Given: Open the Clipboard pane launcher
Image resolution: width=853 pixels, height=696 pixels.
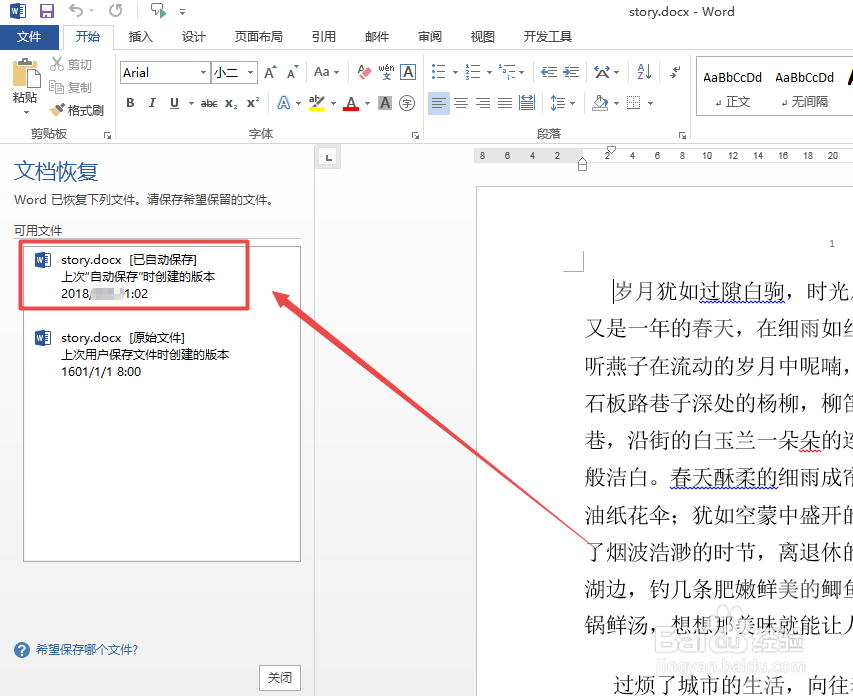Looking at the screenshot, I should 107,135.
